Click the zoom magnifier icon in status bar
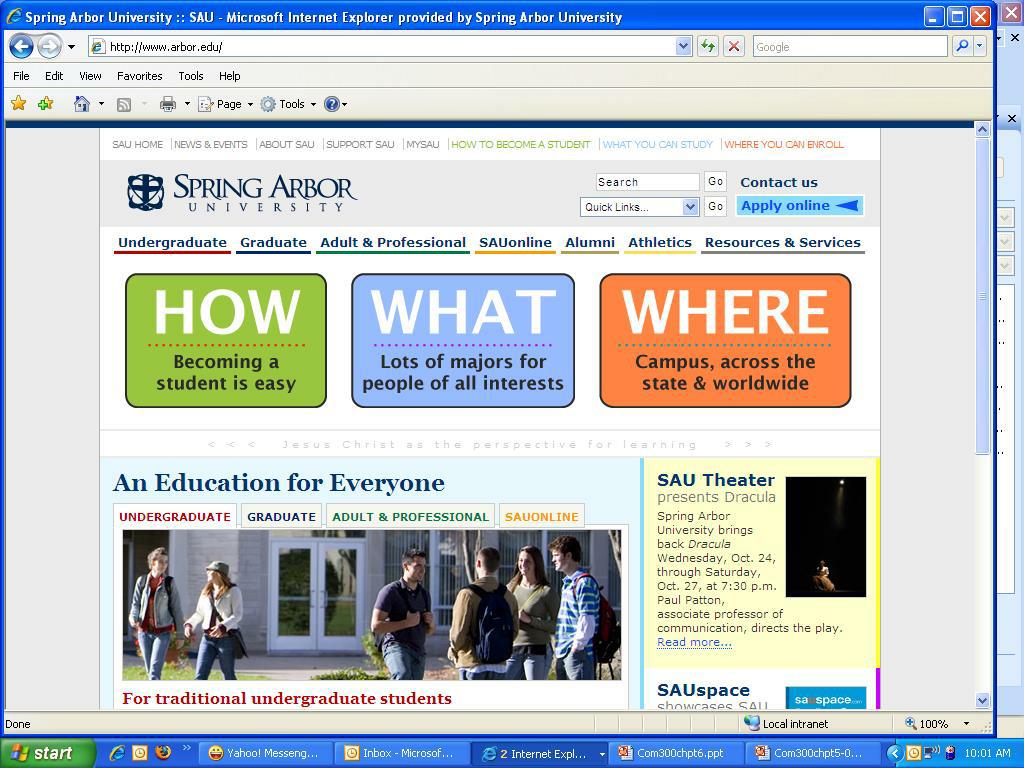 click(x=910, y=723)
